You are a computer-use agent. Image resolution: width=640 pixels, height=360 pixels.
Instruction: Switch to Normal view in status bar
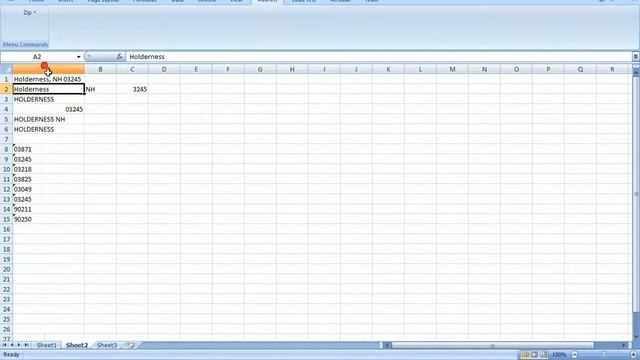[x=525, y=355]
